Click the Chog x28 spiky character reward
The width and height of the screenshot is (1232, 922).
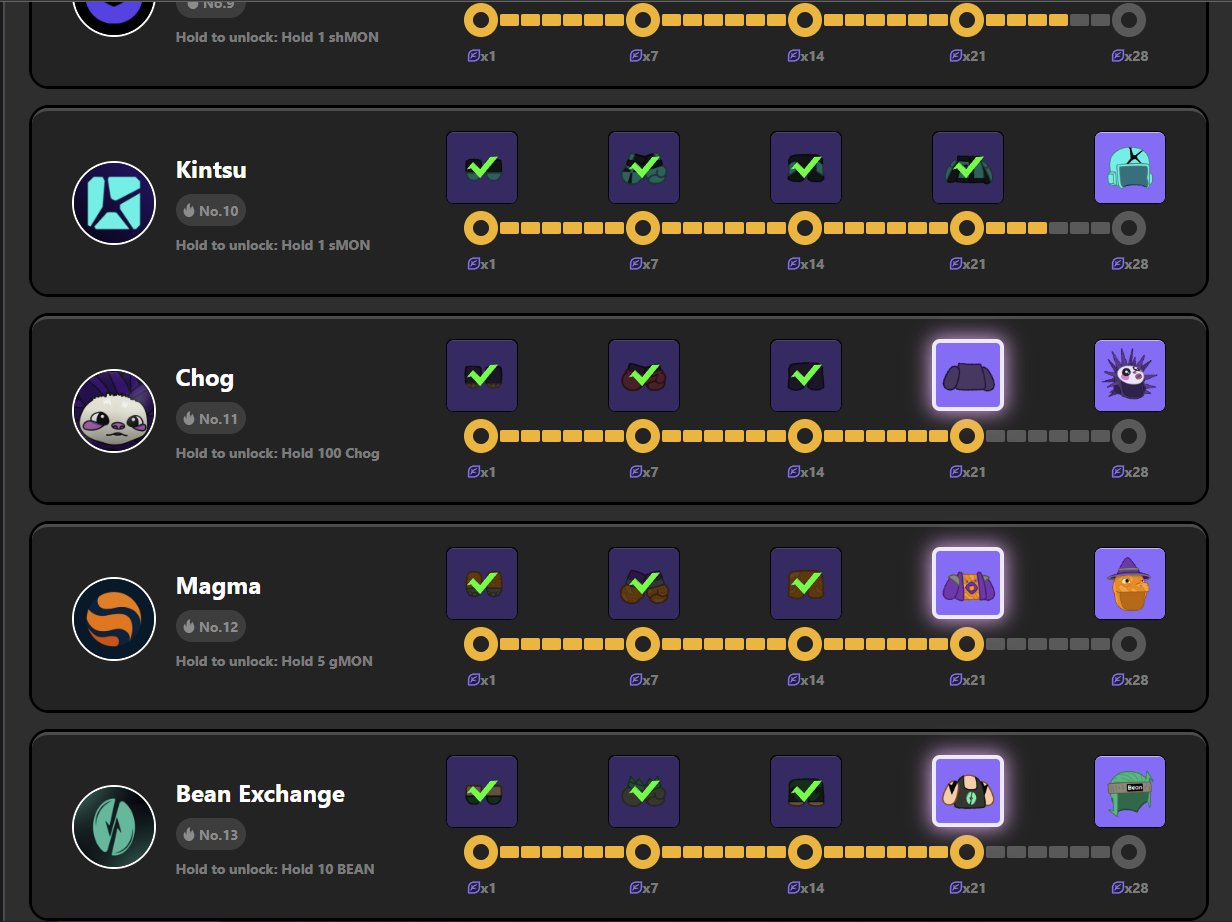[1129, 375]
